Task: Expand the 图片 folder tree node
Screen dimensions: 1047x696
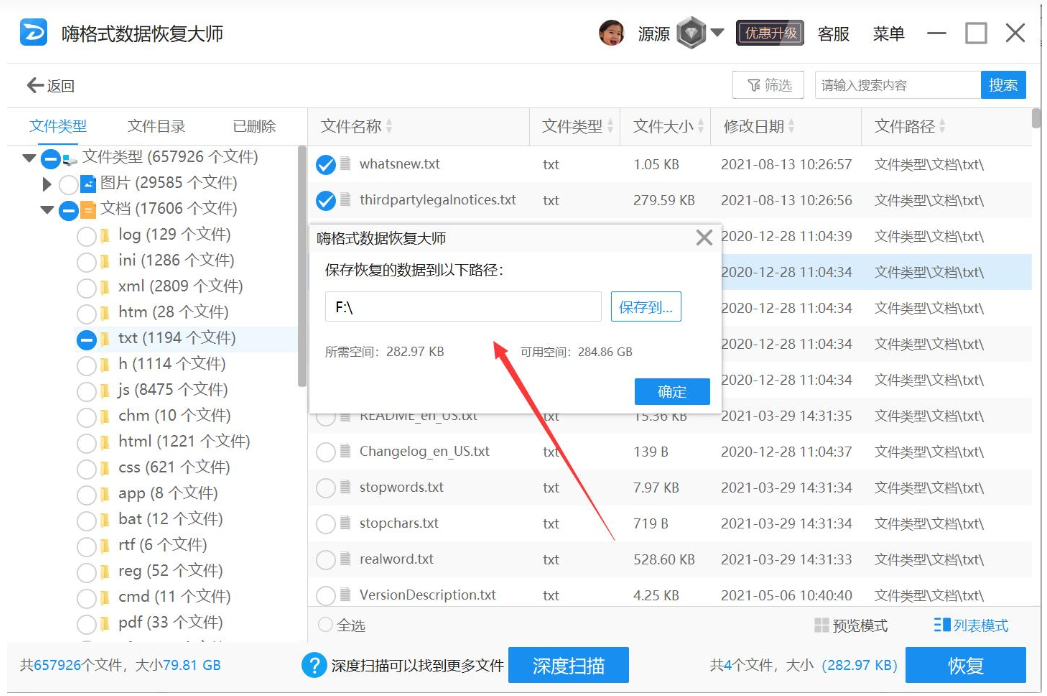Action: [x=47, y=184]
